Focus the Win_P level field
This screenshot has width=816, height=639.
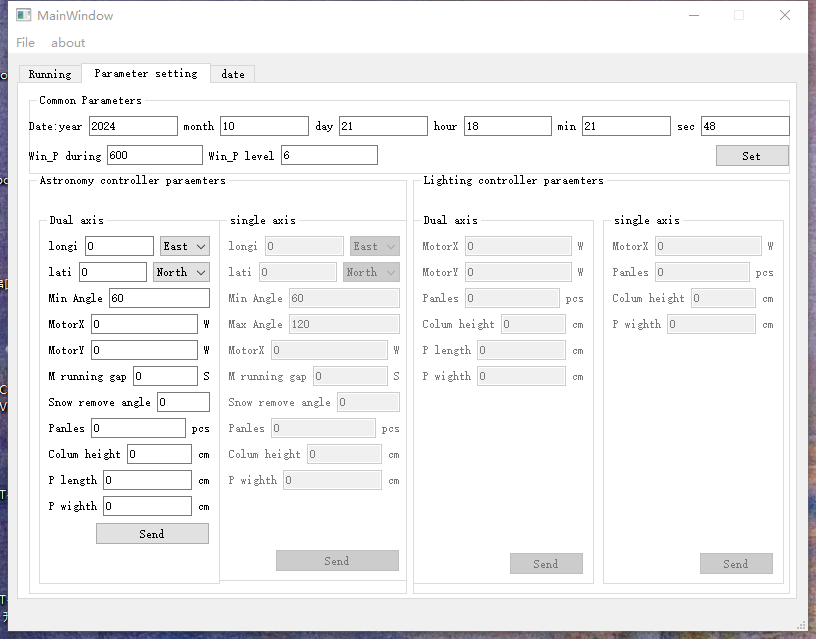(x=329, y=155)
